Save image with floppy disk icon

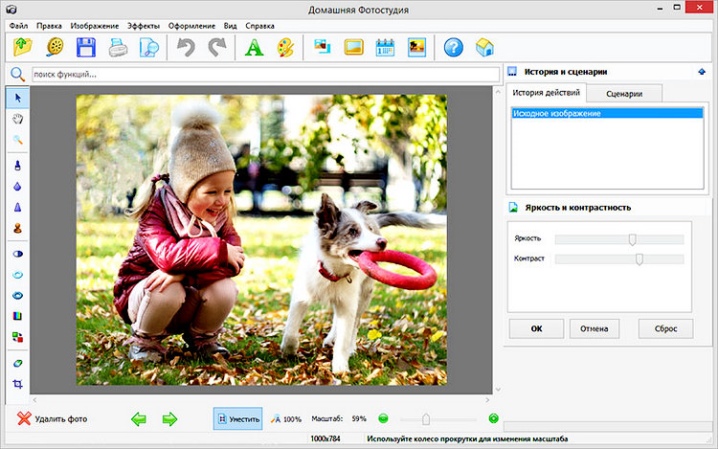[x=86, y=47]
